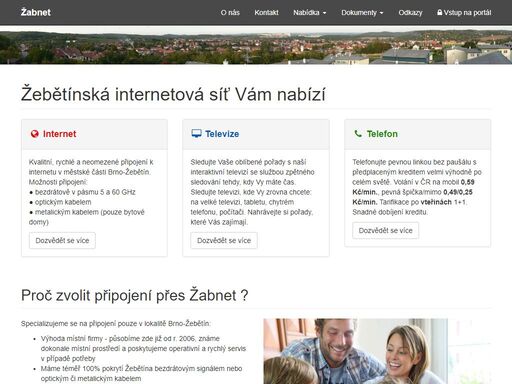Viewport: 512px width, 384px height.
Task: Click the bullet 'metalickým kabelem (pouze bytové'
Action: 87,212
